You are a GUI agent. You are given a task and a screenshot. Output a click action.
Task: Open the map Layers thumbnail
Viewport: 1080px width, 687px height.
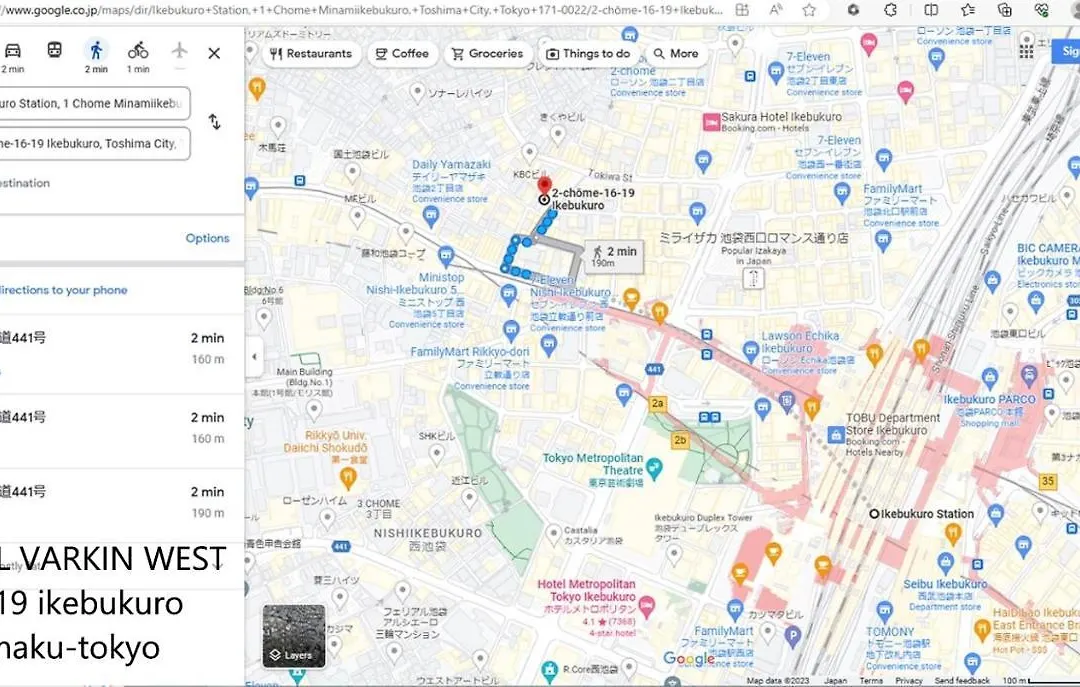click(294, 636)
